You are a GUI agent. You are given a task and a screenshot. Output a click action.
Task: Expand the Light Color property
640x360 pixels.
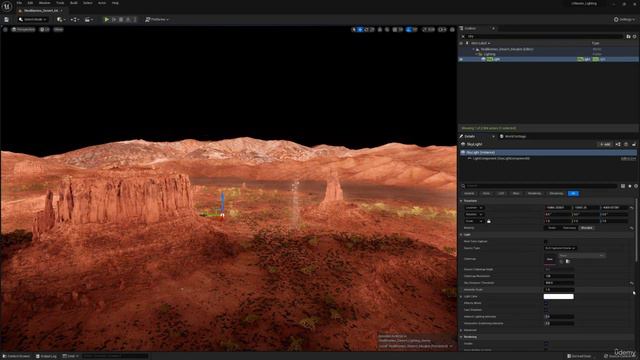461,296
